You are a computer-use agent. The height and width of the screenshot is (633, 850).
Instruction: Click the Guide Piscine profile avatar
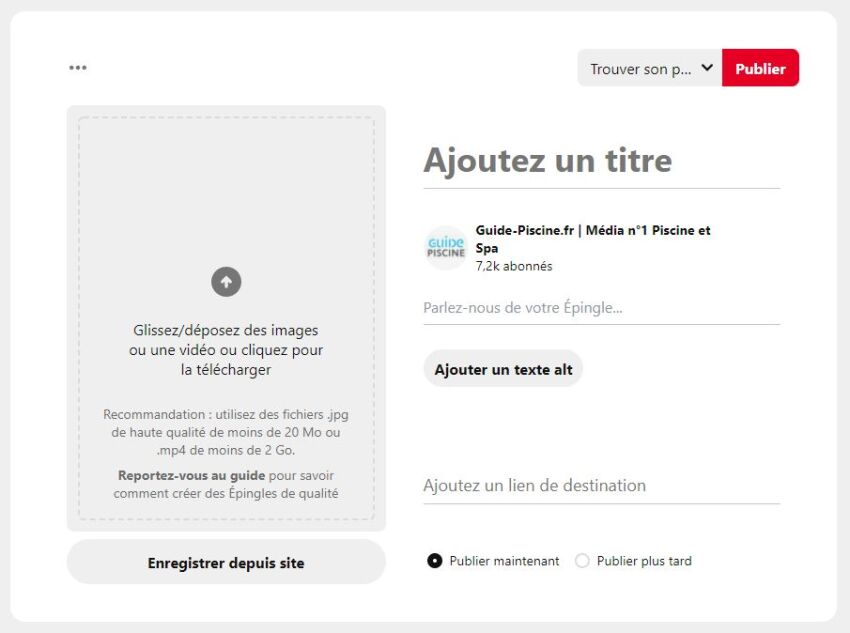(446, 248)
